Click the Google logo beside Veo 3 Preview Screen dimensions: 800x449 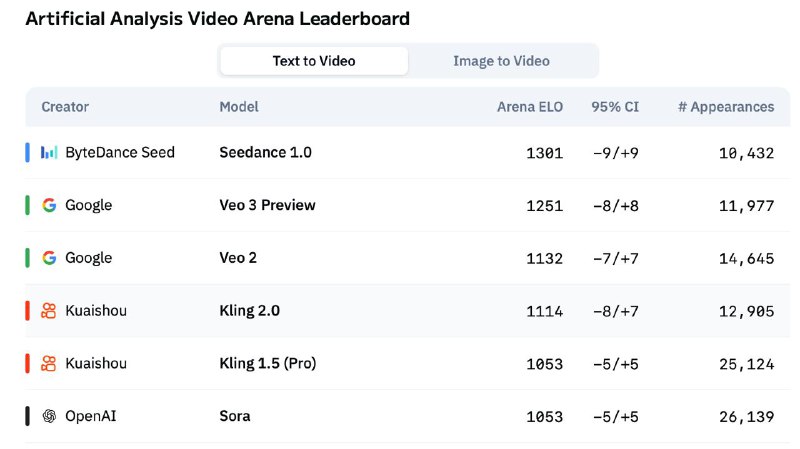pyautogui.click(x=49, y=205)
